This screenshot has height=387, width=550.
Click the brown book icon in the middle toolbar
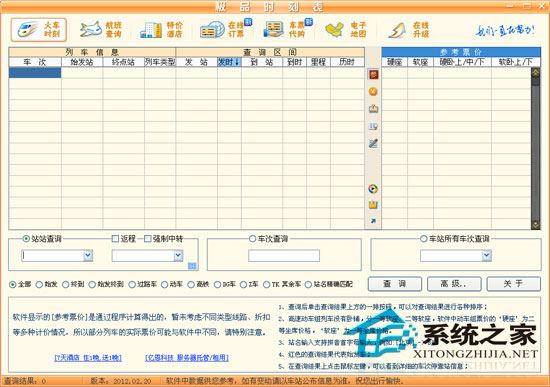coord(373,74)
